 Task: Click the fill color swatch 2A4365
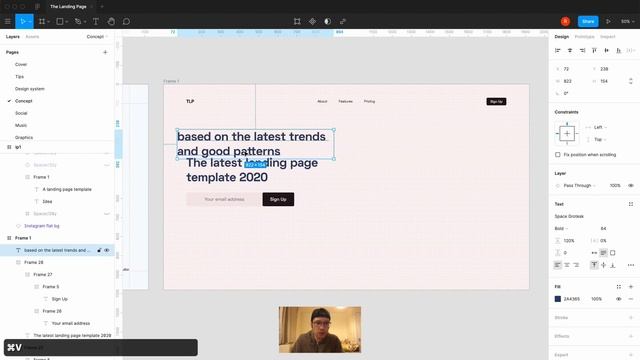558,299
